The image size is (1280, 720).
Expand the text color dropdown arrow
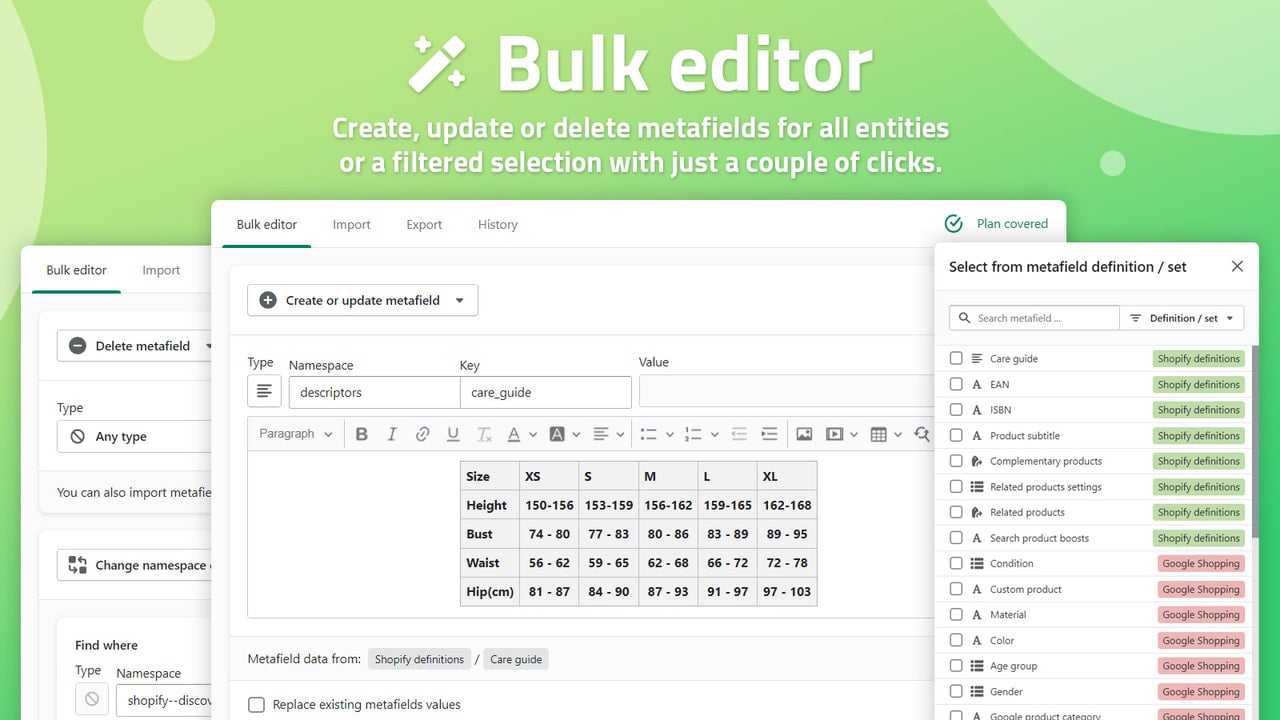533,434
